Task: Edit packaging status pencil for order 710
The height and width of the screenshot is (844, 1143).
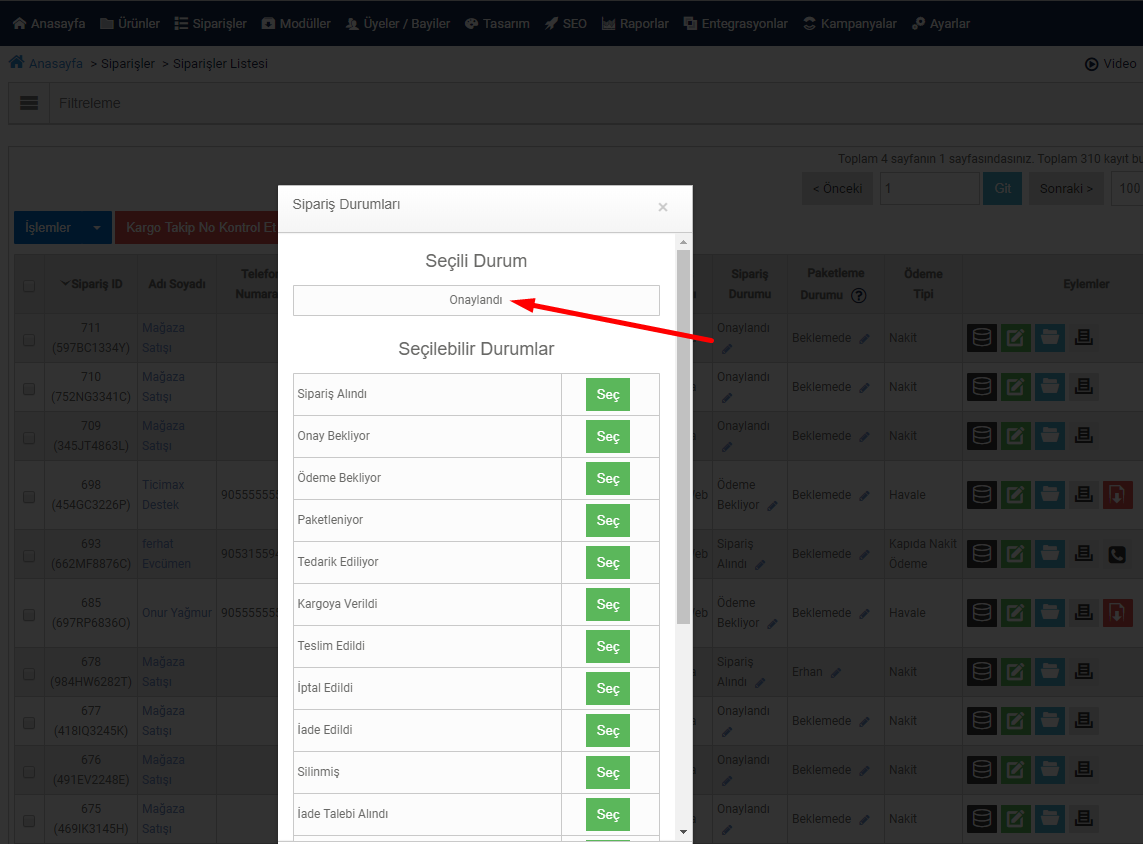Action: coord(865,387)
